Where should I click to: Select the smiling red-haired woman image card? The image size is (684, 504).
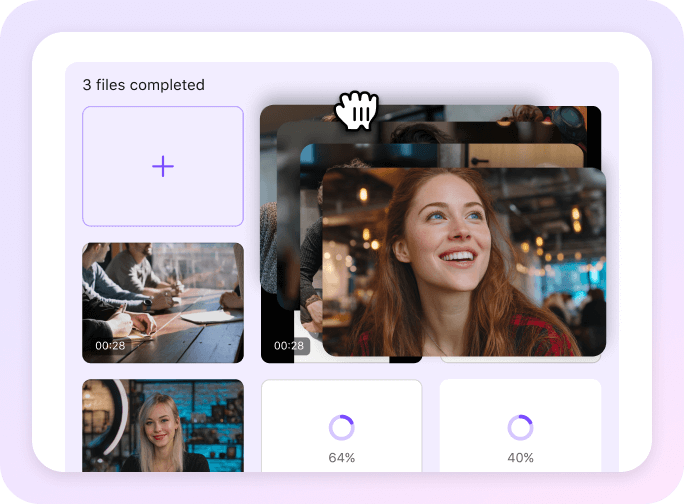click(464, 262)
